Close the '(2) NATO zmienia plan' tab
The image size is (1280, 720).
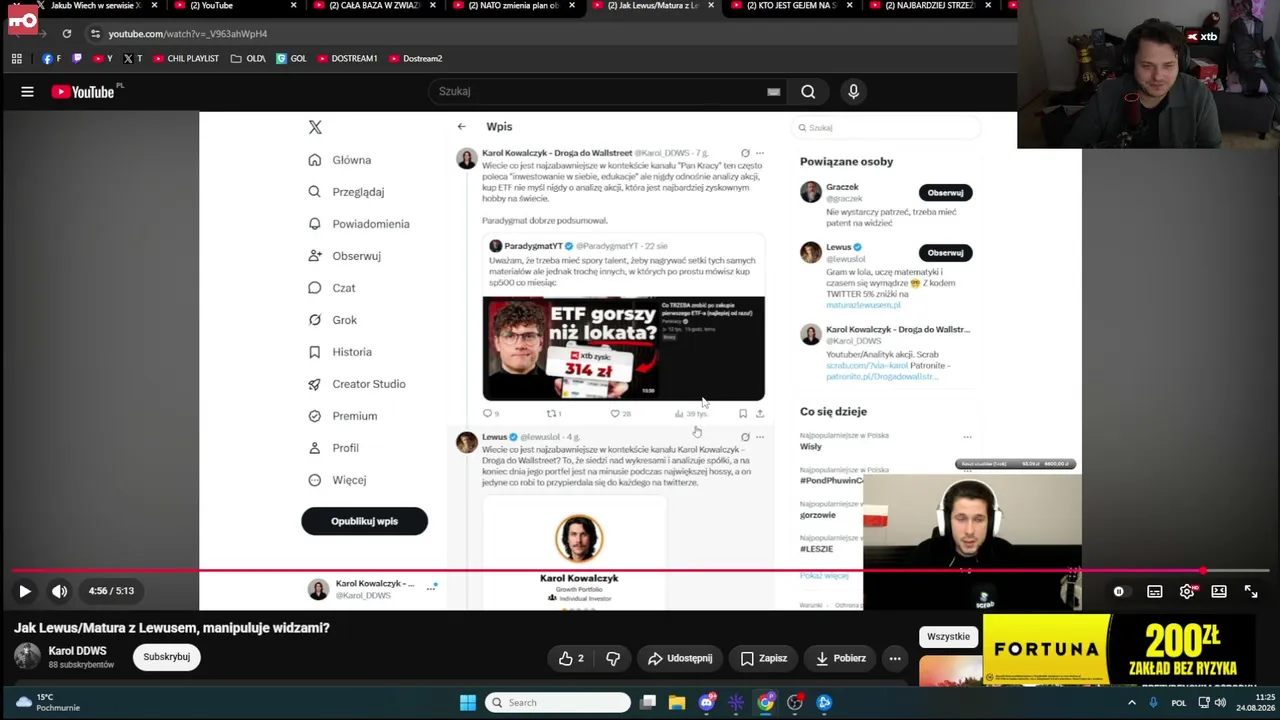(571, 6)
